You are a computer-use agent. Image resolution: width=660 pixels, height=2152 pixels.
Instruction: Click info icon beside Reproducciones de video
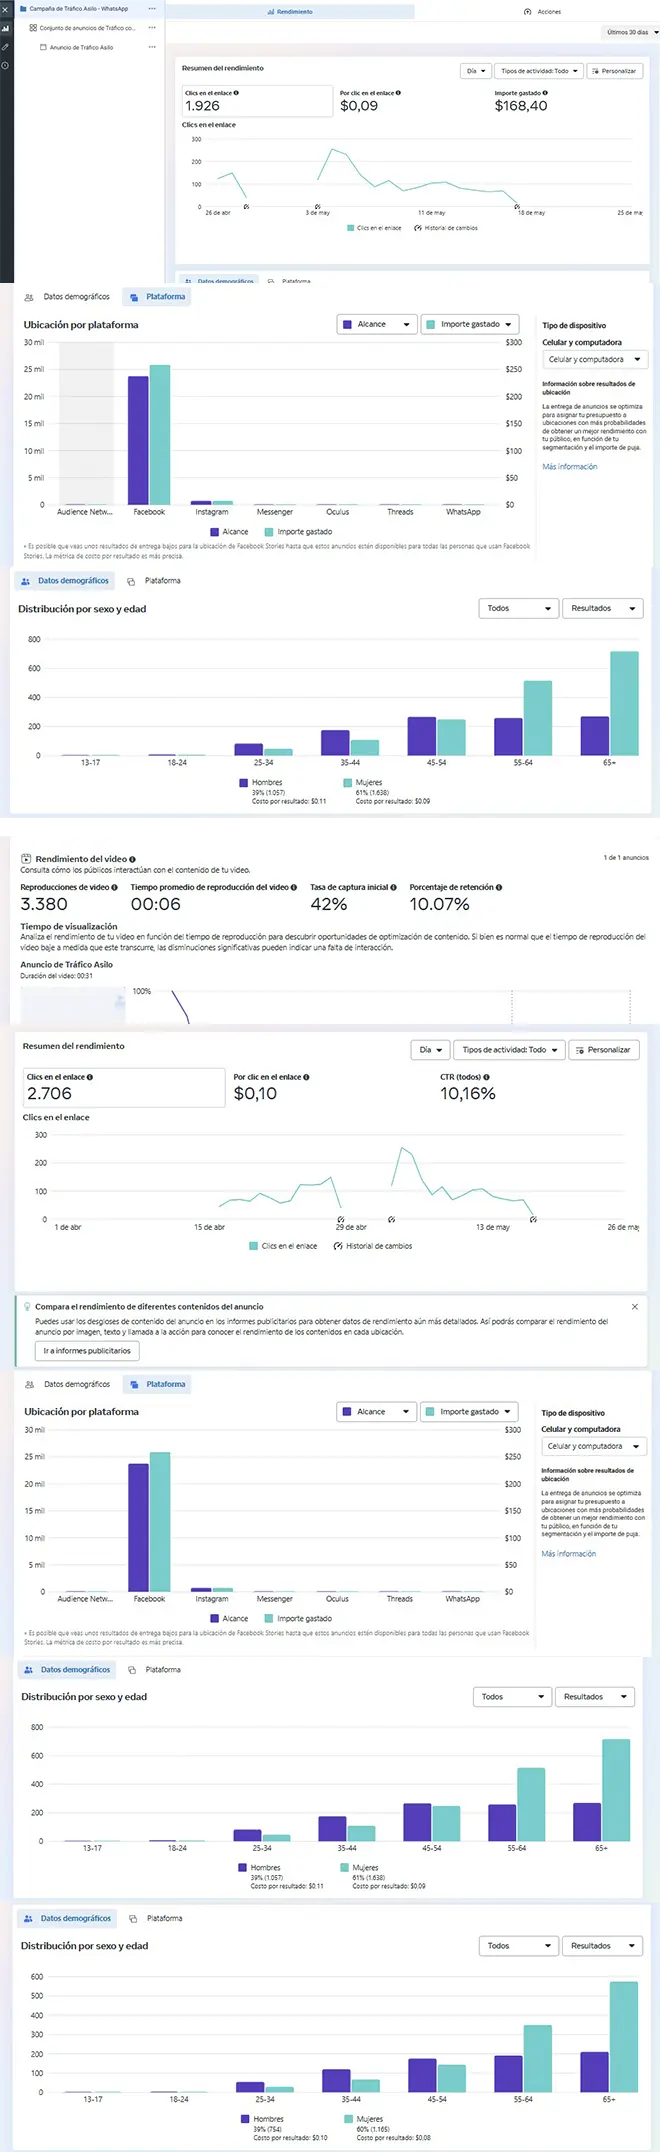pos(115,887)
